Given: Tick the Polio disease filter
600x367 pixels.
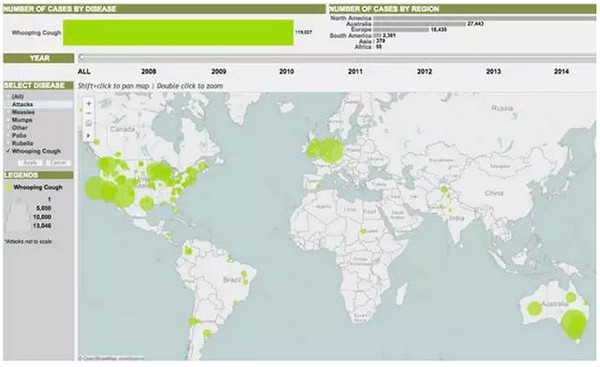Looking at the screenshot, I should click(x=8, y=135).
